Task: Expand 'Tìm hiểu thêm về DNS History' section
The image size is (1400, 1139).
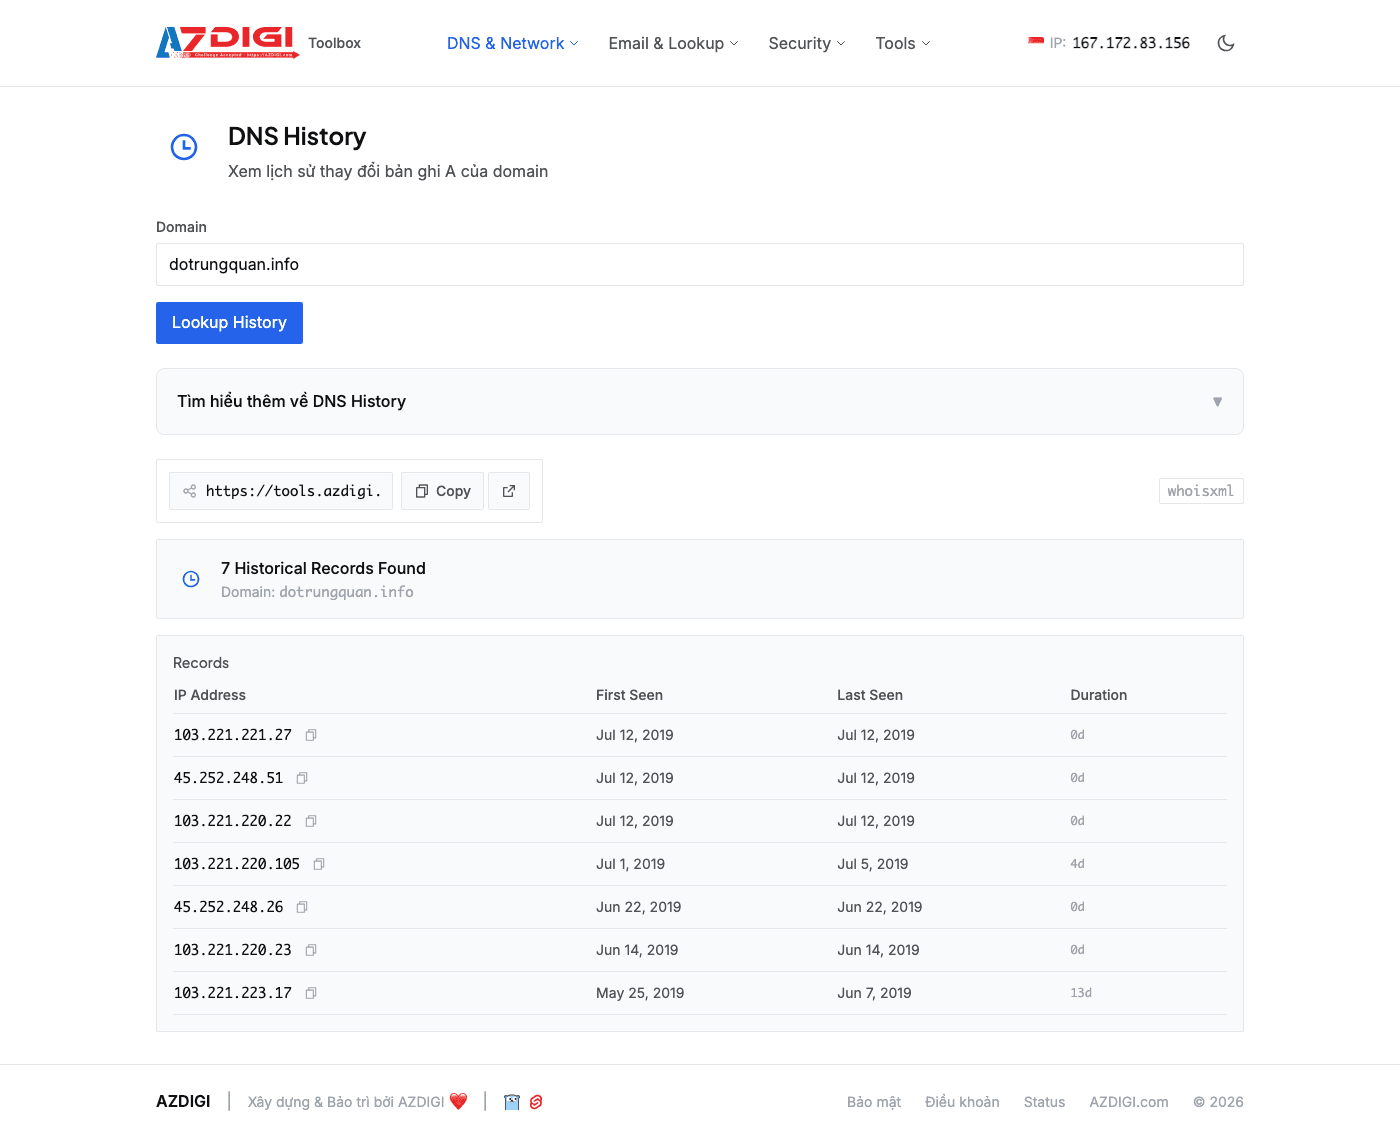Action: 699,402
